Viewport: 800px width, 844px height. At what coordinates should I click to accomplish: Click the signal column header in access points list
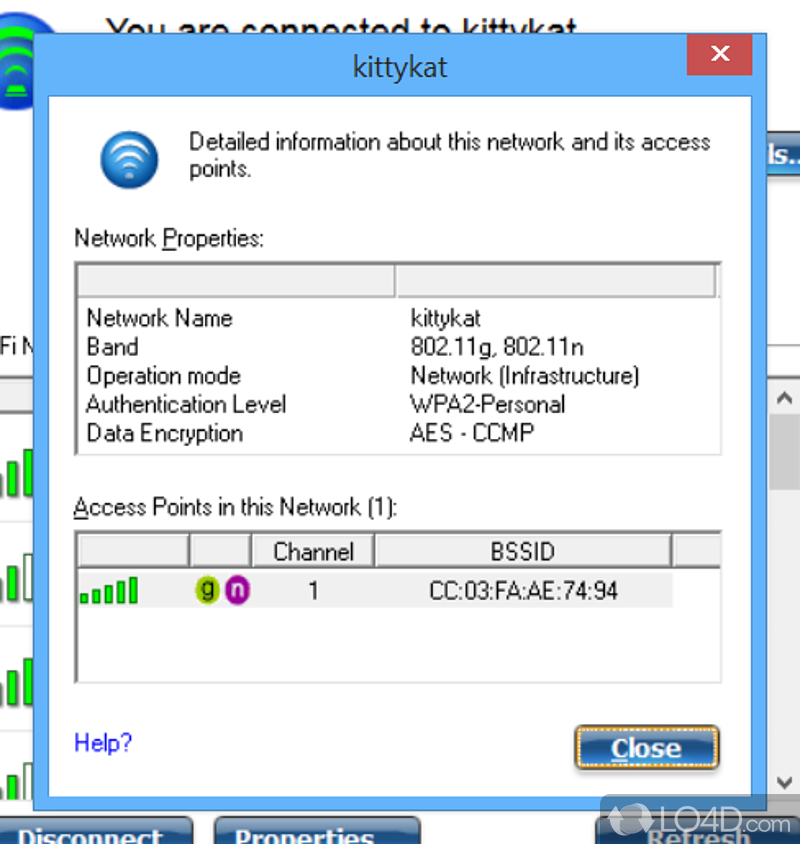point(134,552)
